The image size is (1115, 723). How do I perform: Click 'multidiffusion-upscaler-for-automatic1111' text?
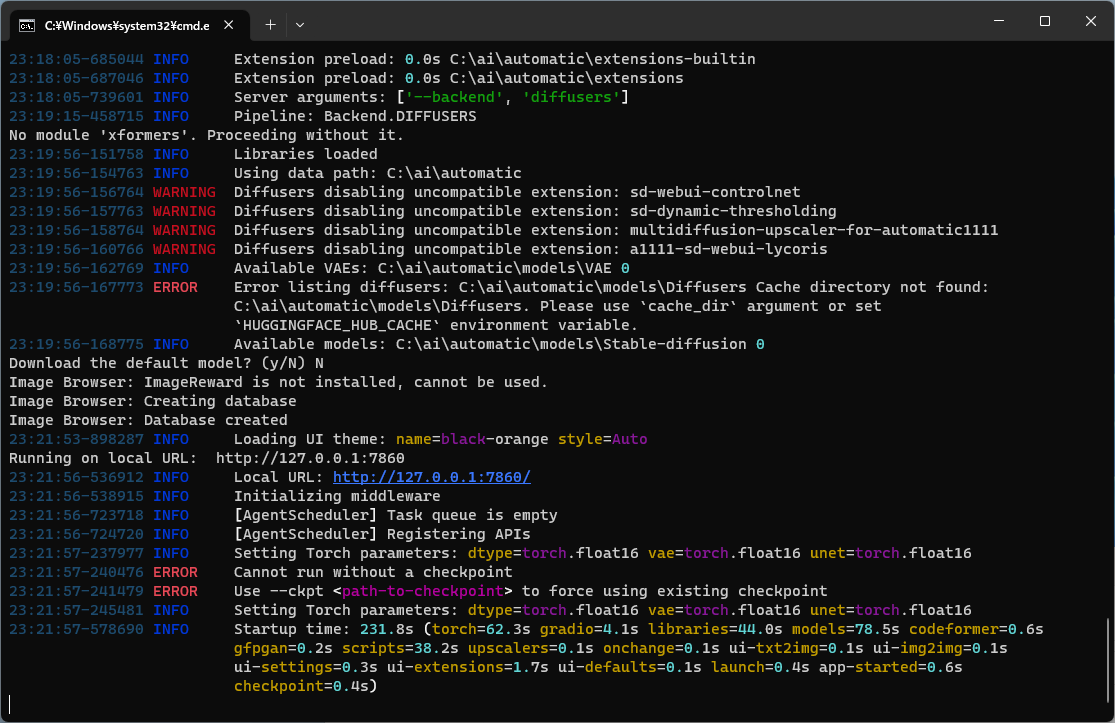814,230
